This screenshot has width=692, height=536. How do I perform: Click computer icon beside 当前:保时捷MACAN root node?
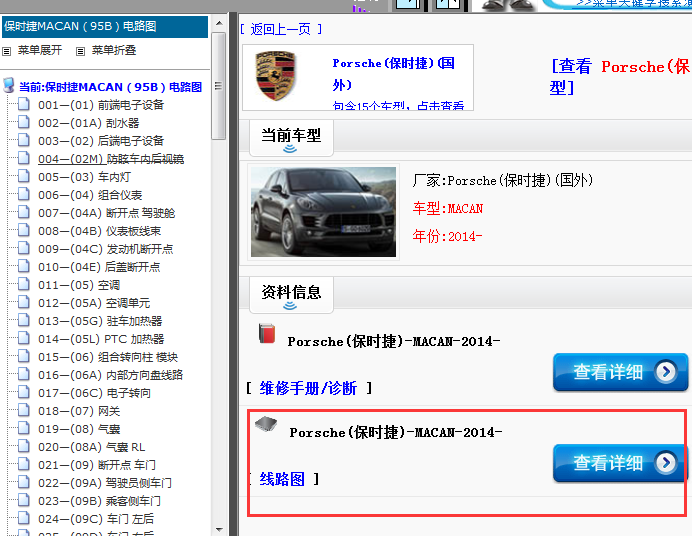[x=8, y=85]
